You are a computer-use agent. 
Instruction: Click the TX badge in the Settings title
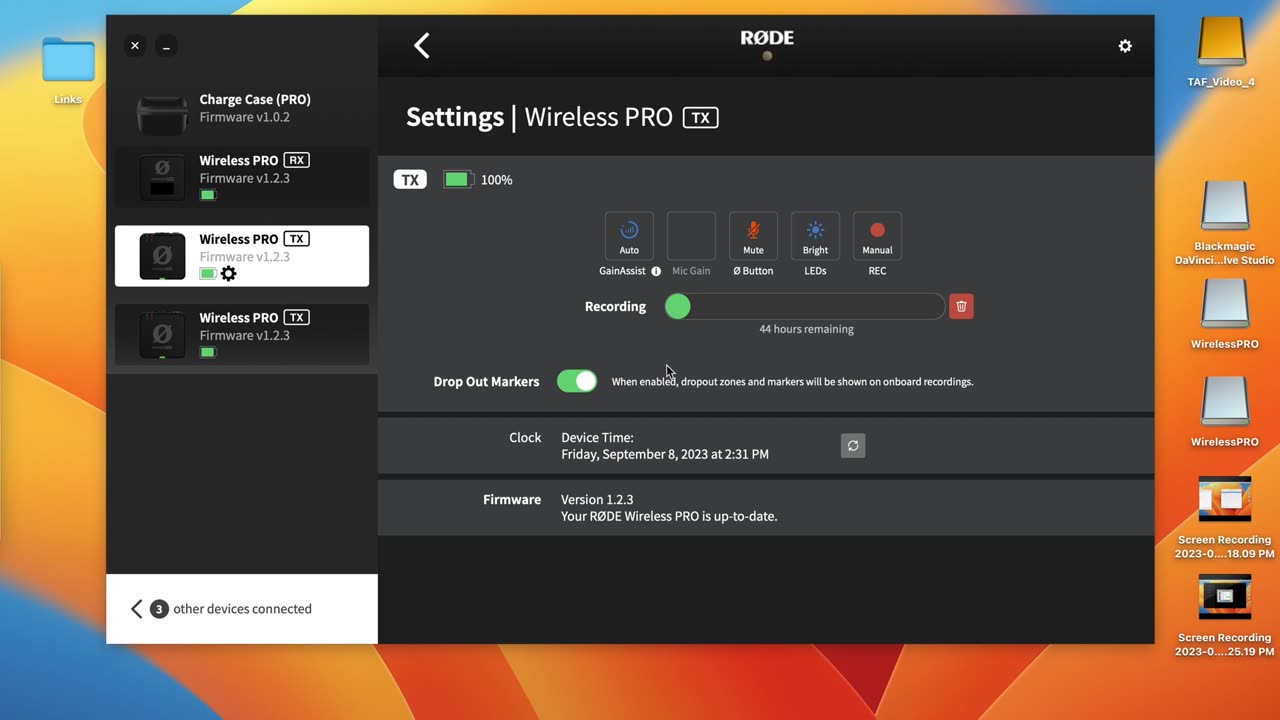point(701,118)
